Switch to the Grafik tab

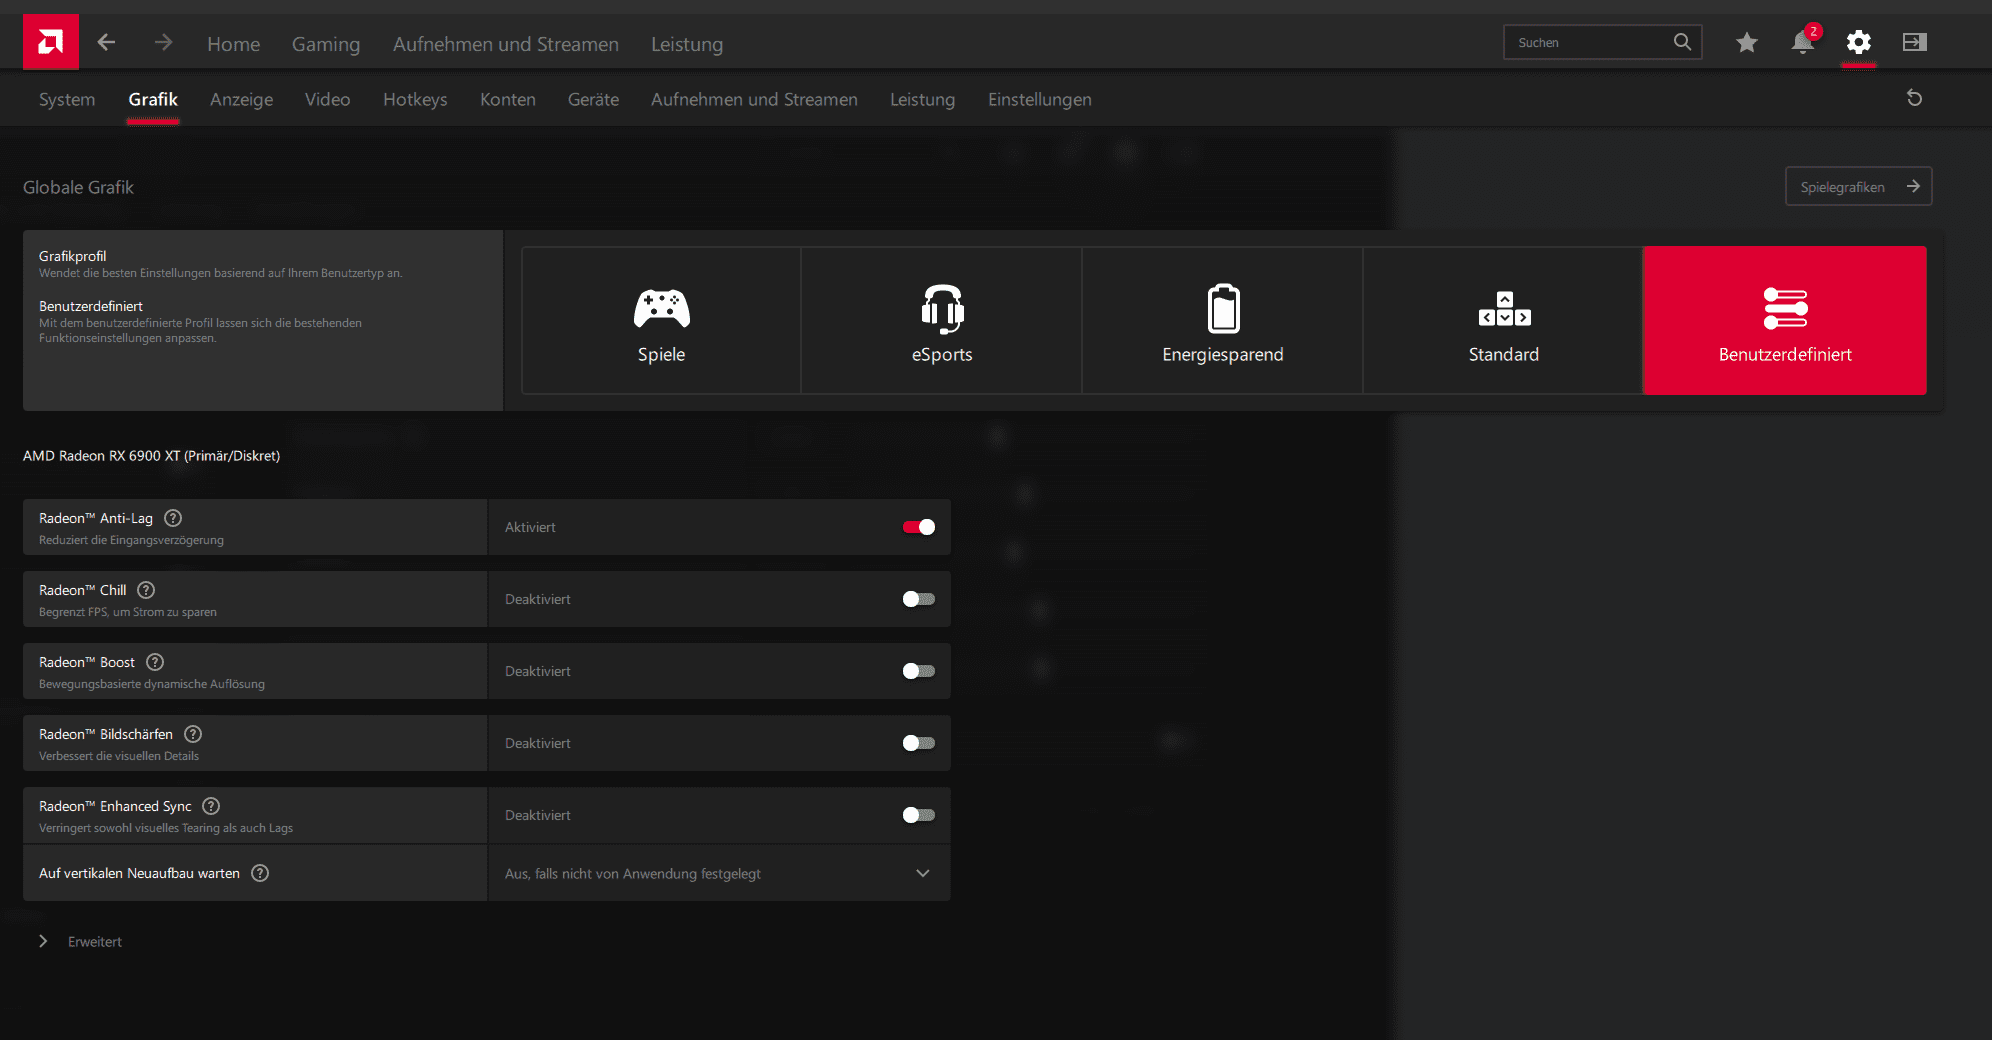tap(153, 99)
